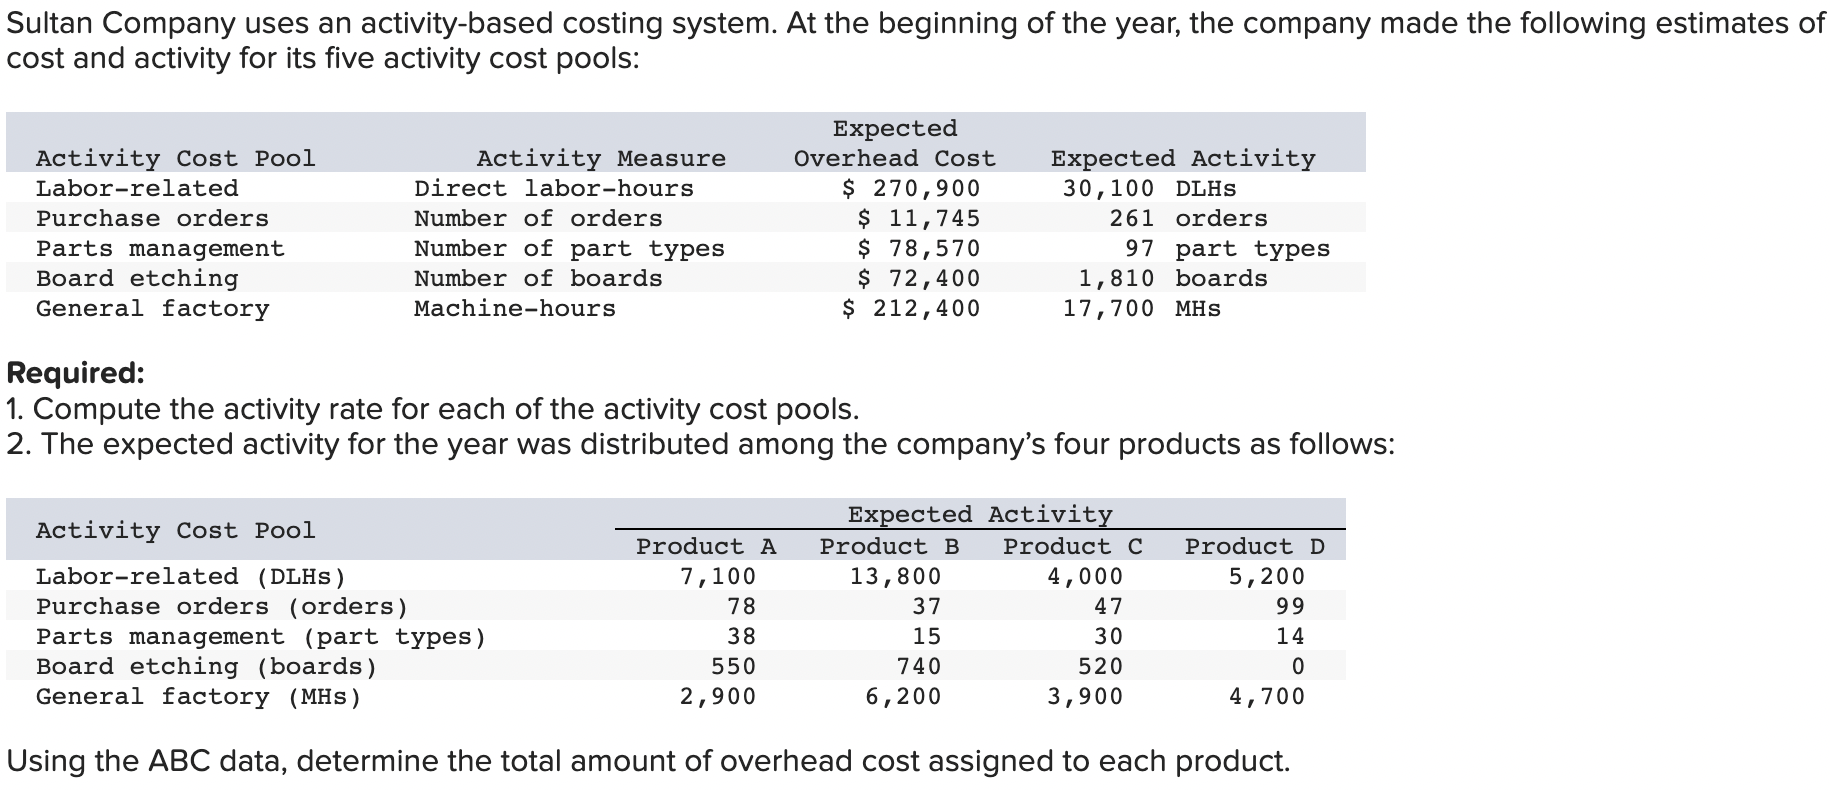Screen dimensions: 1830x790
Task: Click the Labor-related row label in first table
Action: pyautogui.click(x=137, y=188)
